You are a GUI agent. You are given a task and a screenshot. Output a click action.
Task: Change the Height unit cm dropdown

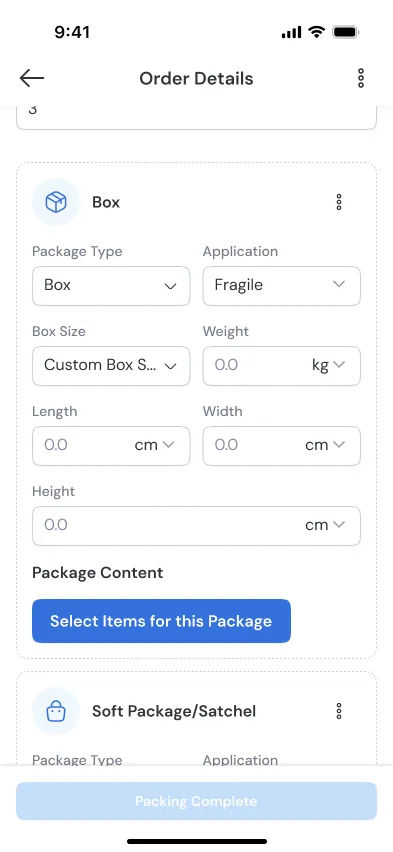pyautogui.click(x=325, y=525)
